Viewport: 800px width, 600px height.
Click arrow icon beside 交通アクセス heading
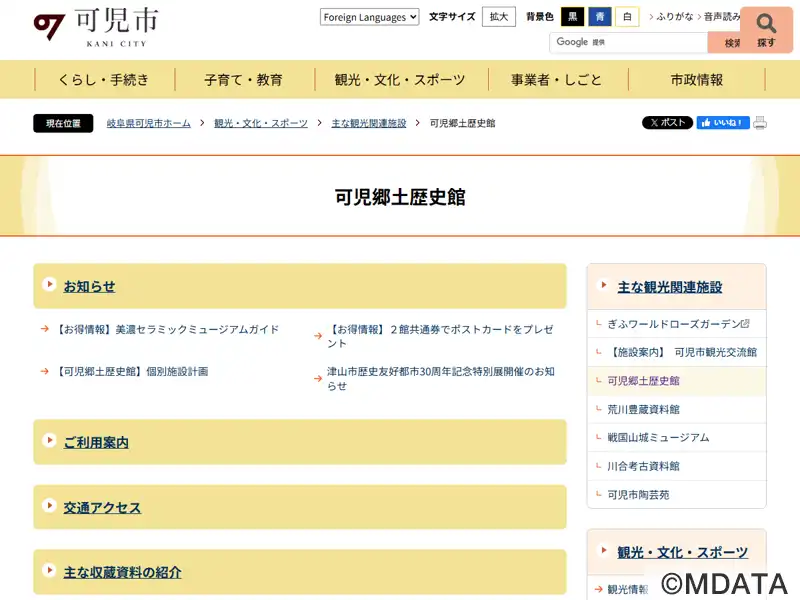pyautogui.click(x=49, y=507)
